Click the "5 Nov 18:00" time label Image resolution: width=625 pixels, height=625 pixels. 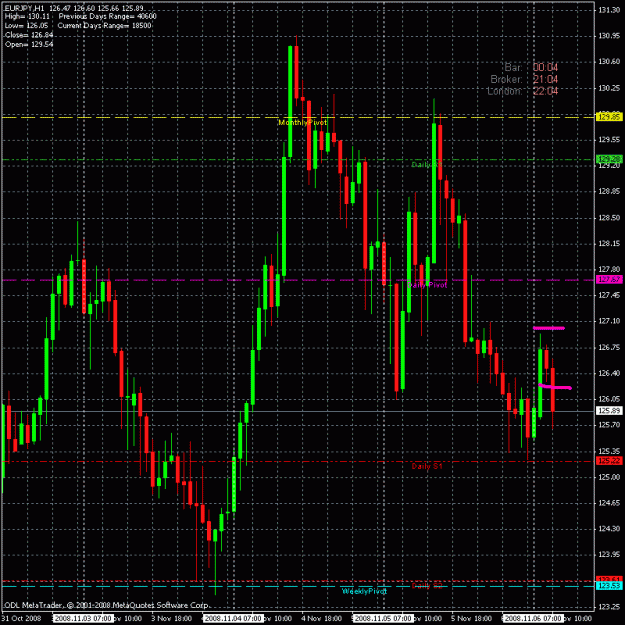[472, 619]
